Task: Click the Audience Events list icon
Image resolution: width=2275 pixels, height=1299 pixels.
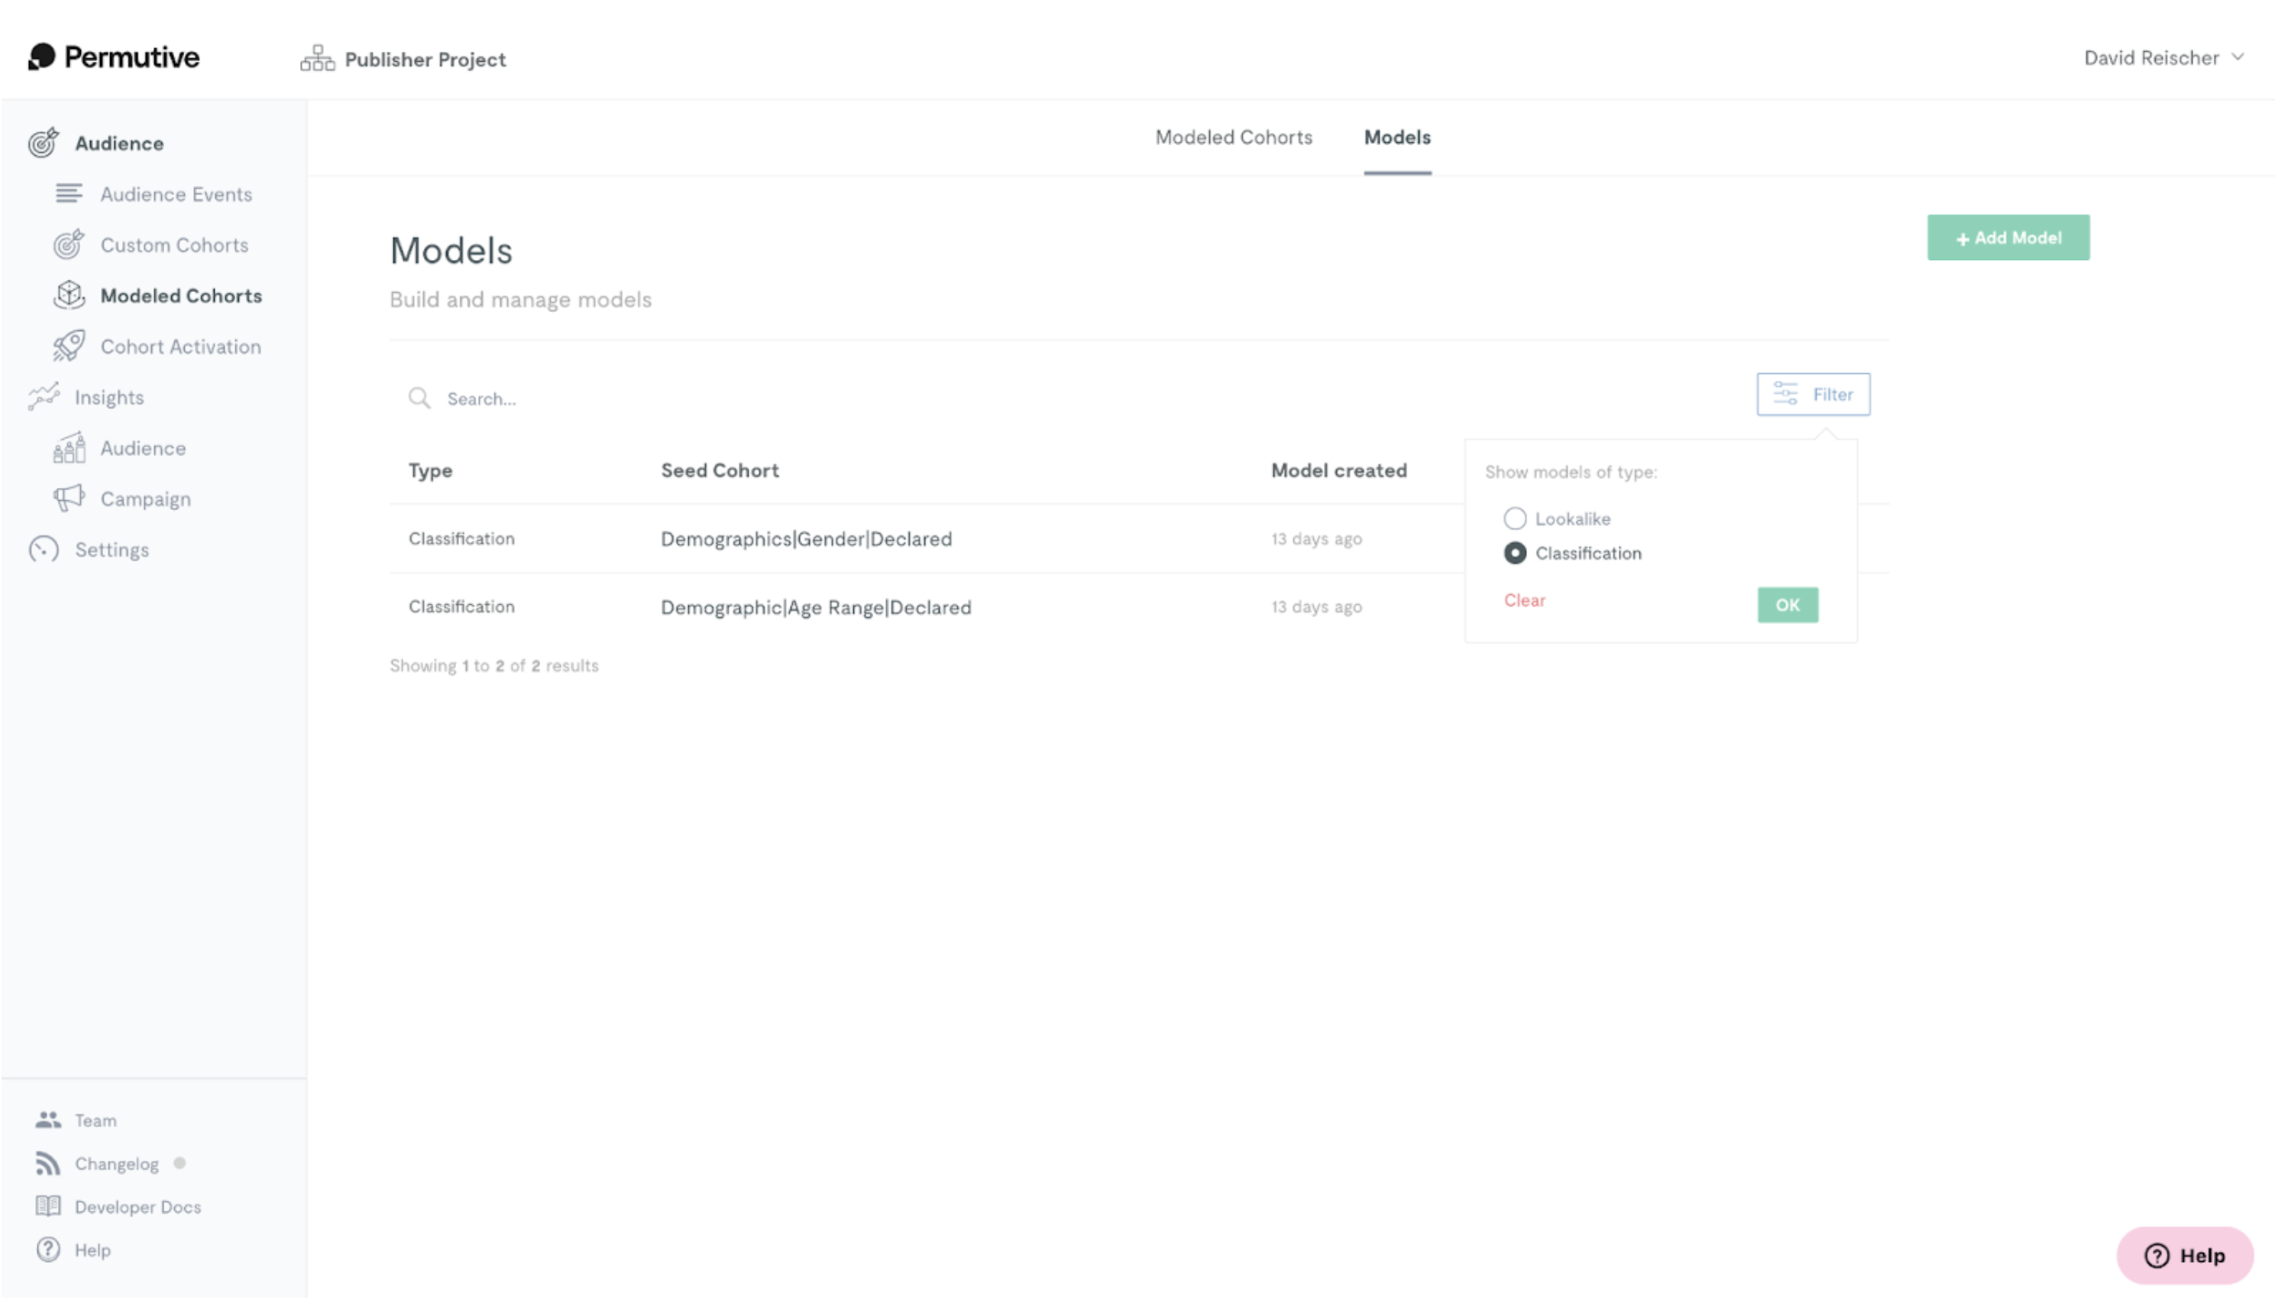Action: [69, 194]
